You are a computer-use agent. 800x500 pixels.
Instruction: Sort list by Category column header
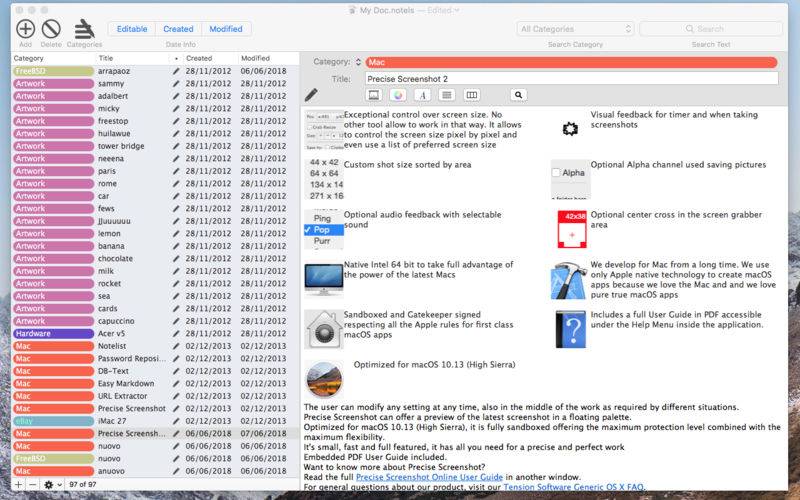[x=54, y=58]
